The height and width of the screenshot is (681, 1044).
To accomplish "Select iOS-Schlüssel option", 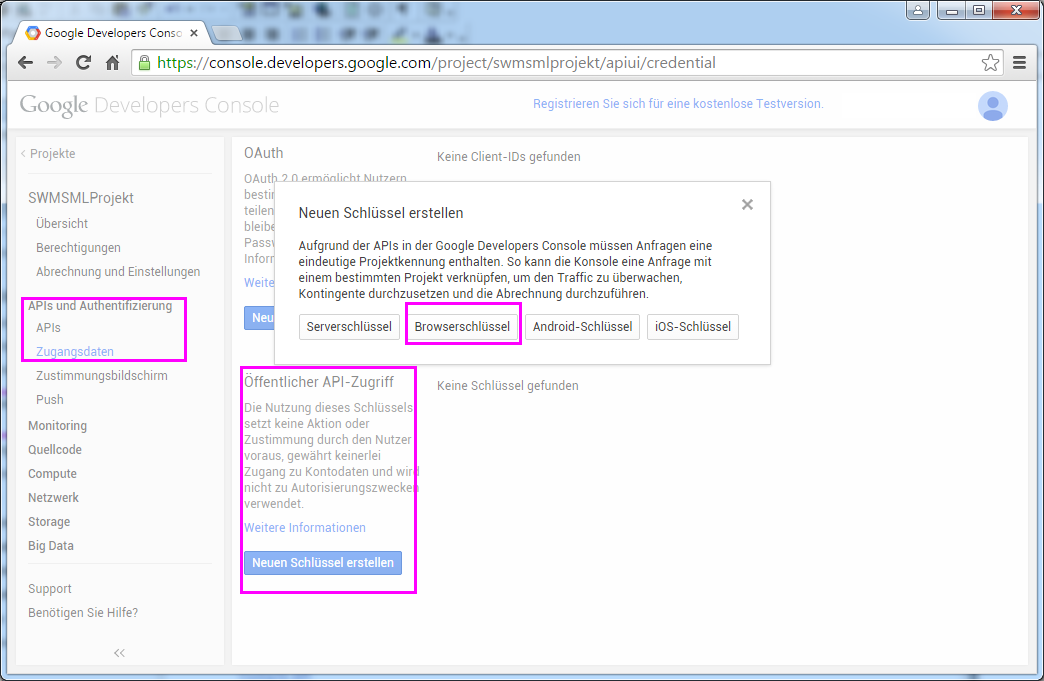I will point(692,327).
